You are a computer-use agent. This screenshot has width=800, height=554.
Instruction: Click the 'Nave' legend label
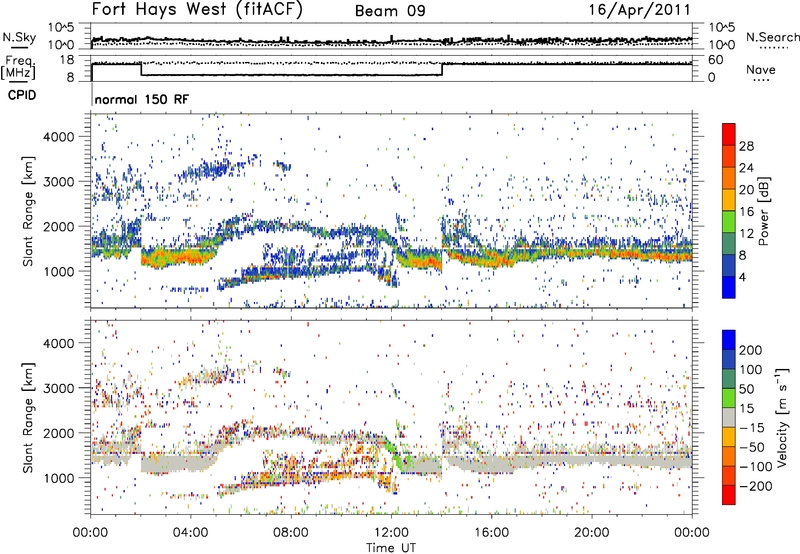pos(761,69)
